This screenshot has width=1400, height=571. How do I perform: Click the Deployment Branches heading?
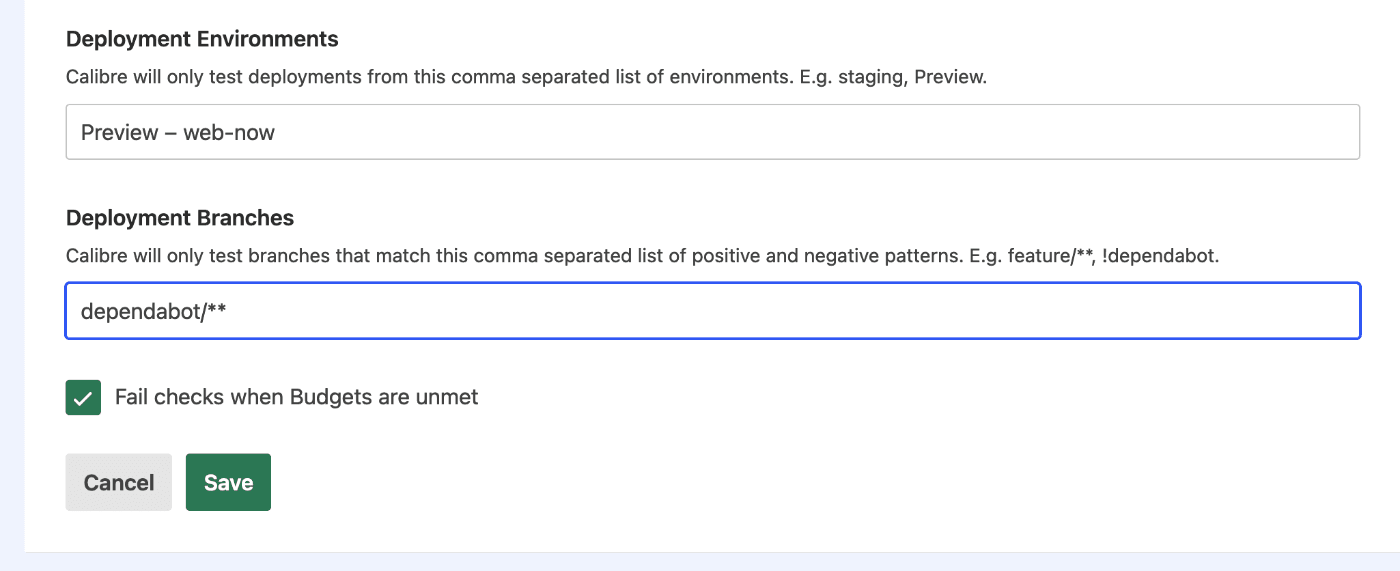[x=180, y=218]
